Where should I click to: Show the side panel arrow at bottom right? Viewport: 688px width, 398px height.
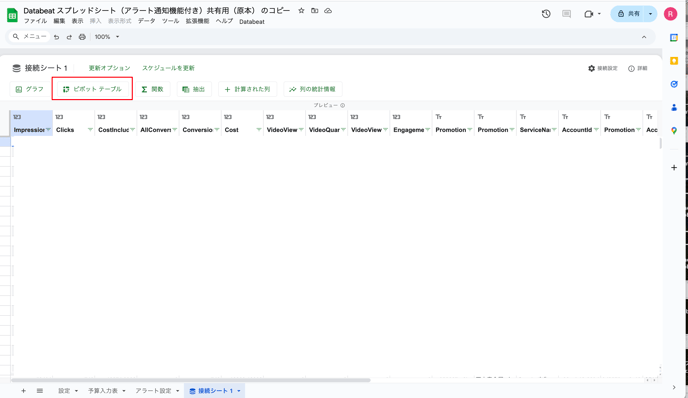click(x=674, y=387)
